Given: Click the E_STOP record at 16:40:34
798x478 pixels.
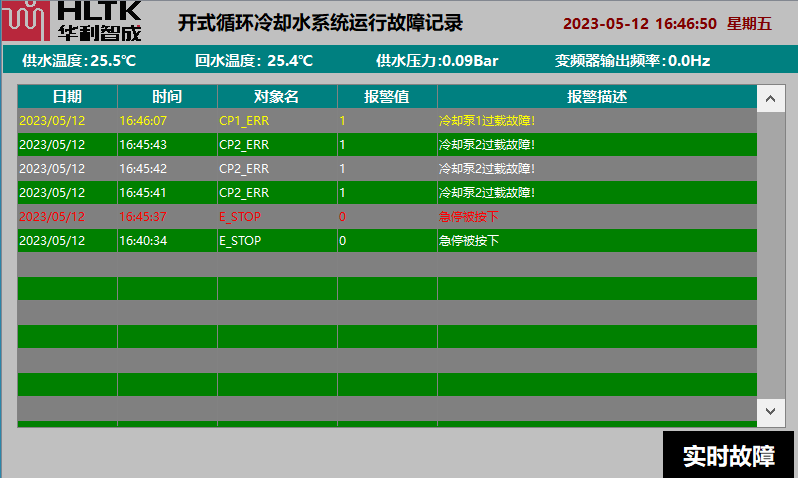Looking at the screenshot, I should tap(387, 241).
